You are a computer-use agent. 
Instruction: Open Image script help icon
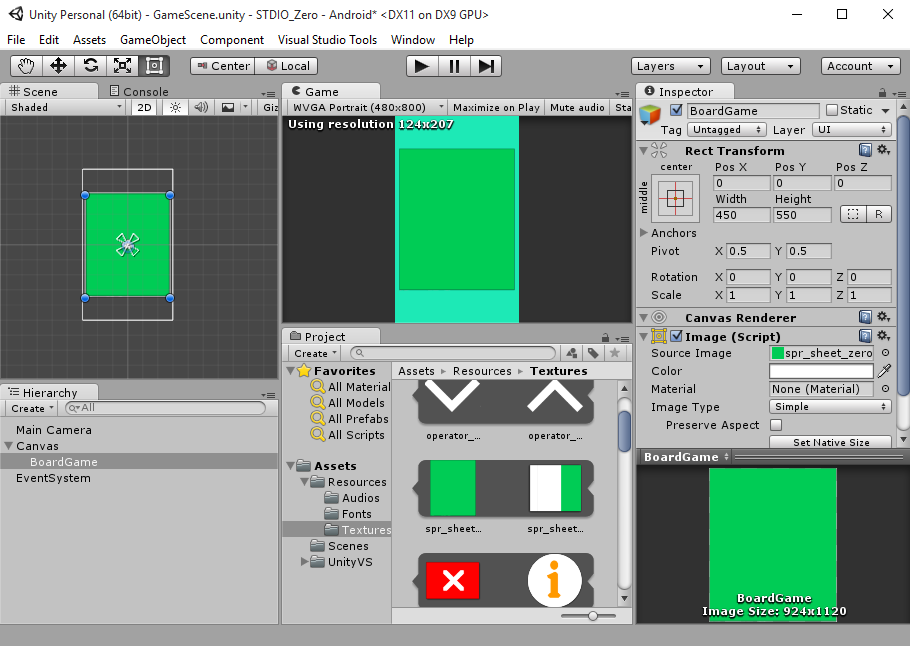(x=865, y=336)
